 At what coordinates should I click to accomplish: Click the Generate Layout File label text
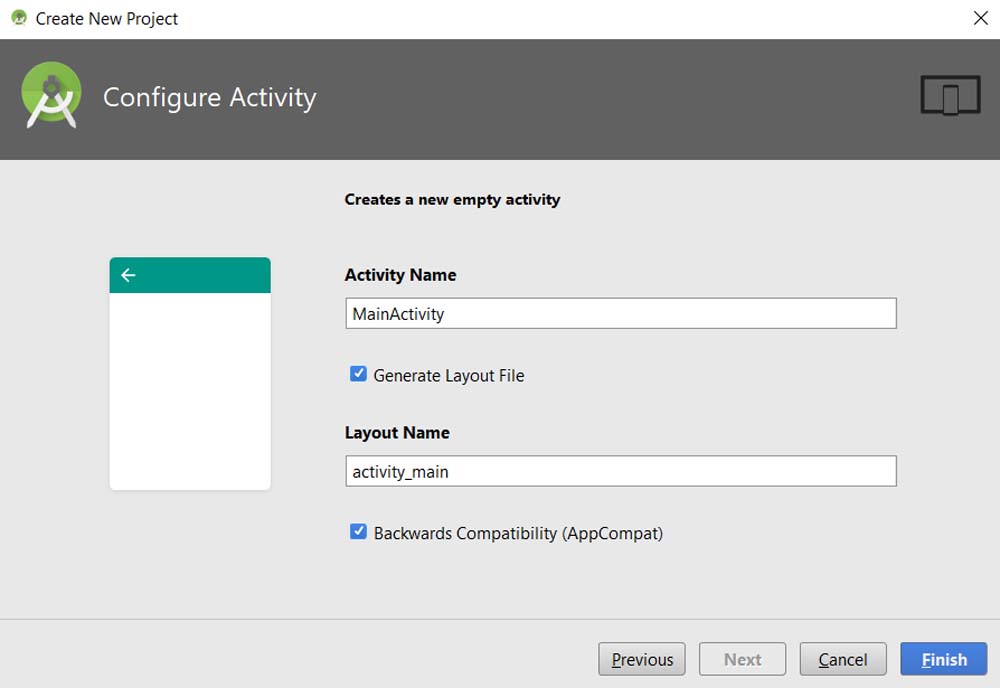click(448, 376)
